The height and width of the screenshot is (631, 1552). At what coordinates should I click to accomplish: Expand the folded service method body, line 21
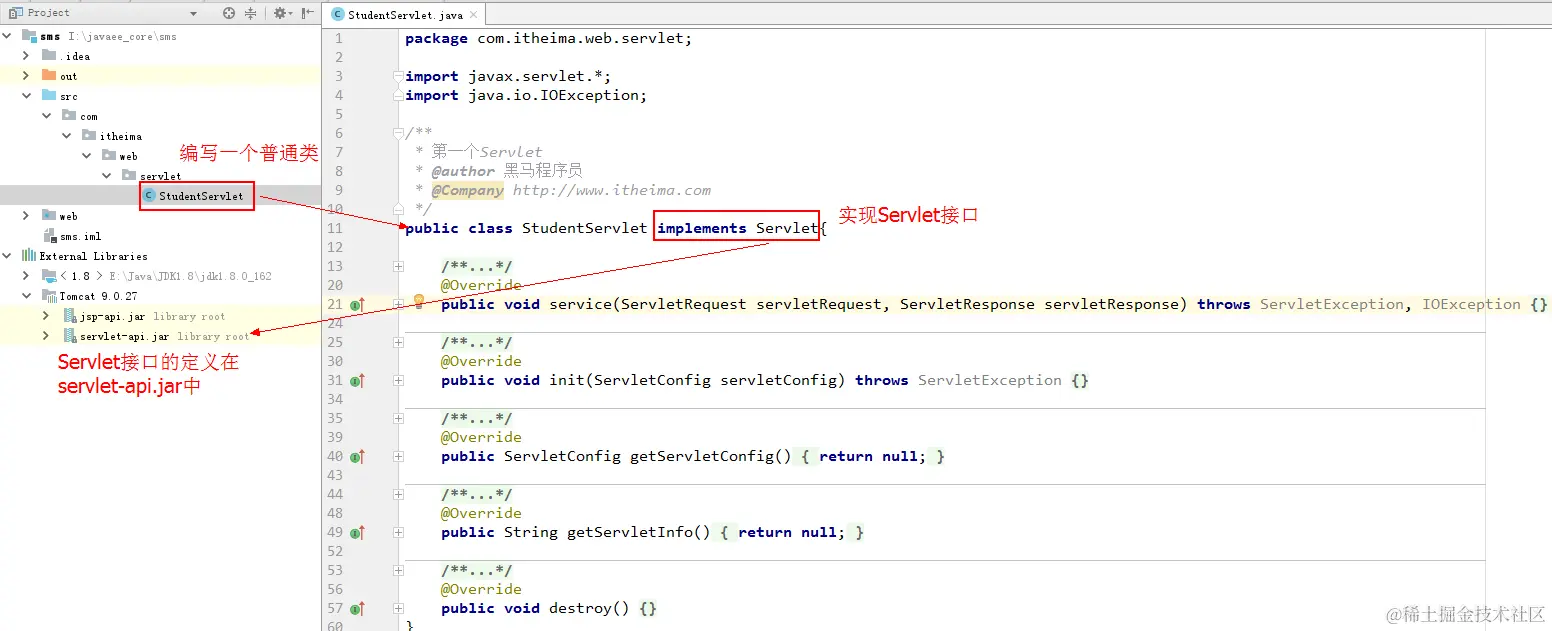click(x=398, y=304)
